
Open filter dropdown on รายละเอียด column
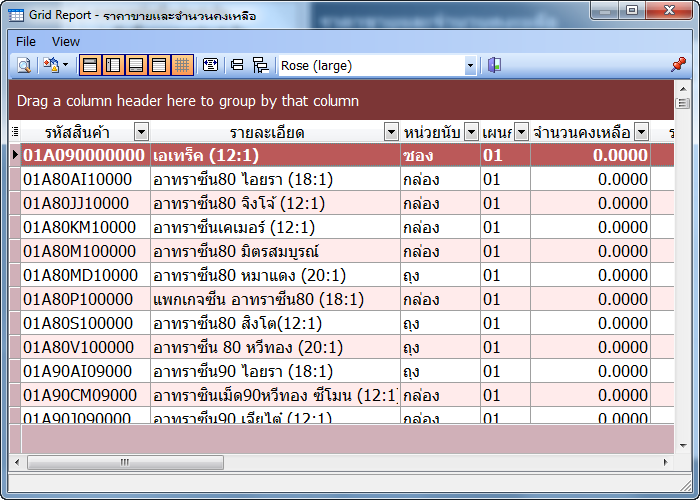pos(391,132)
